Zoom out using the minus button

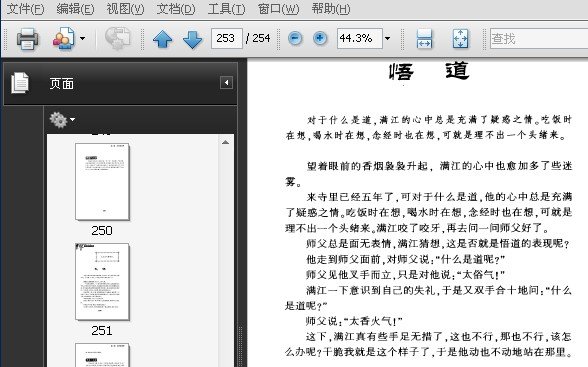pos(295,38)
